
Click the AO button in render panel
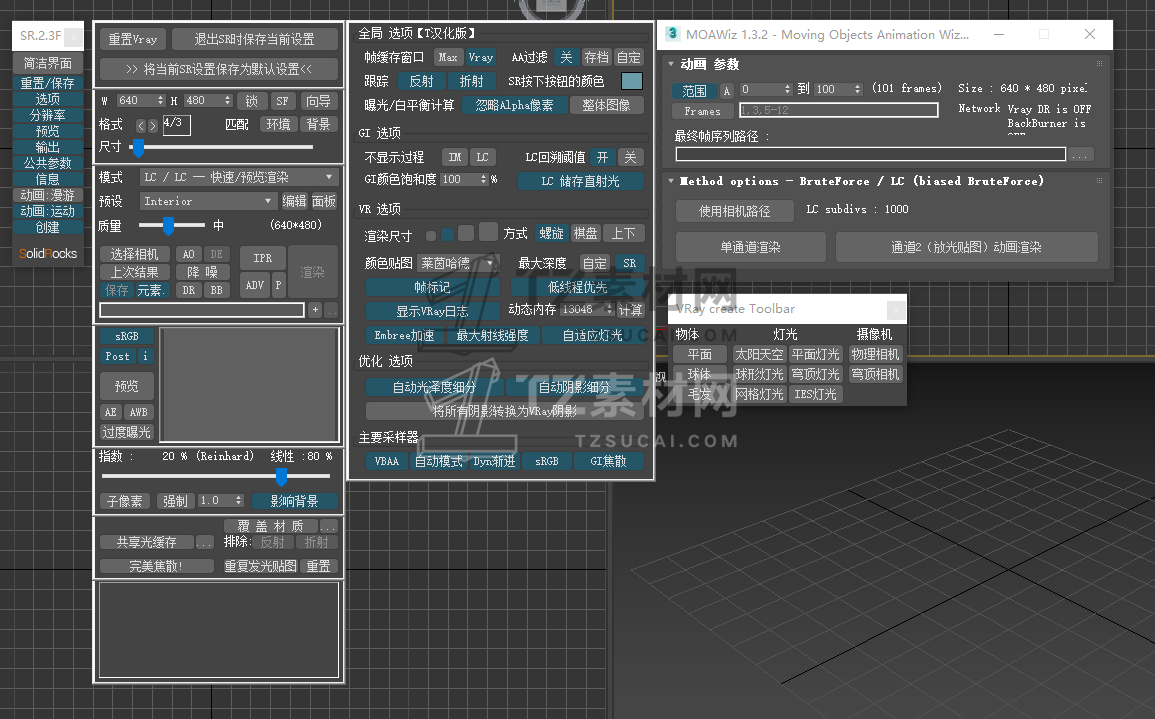pos(188,254)
